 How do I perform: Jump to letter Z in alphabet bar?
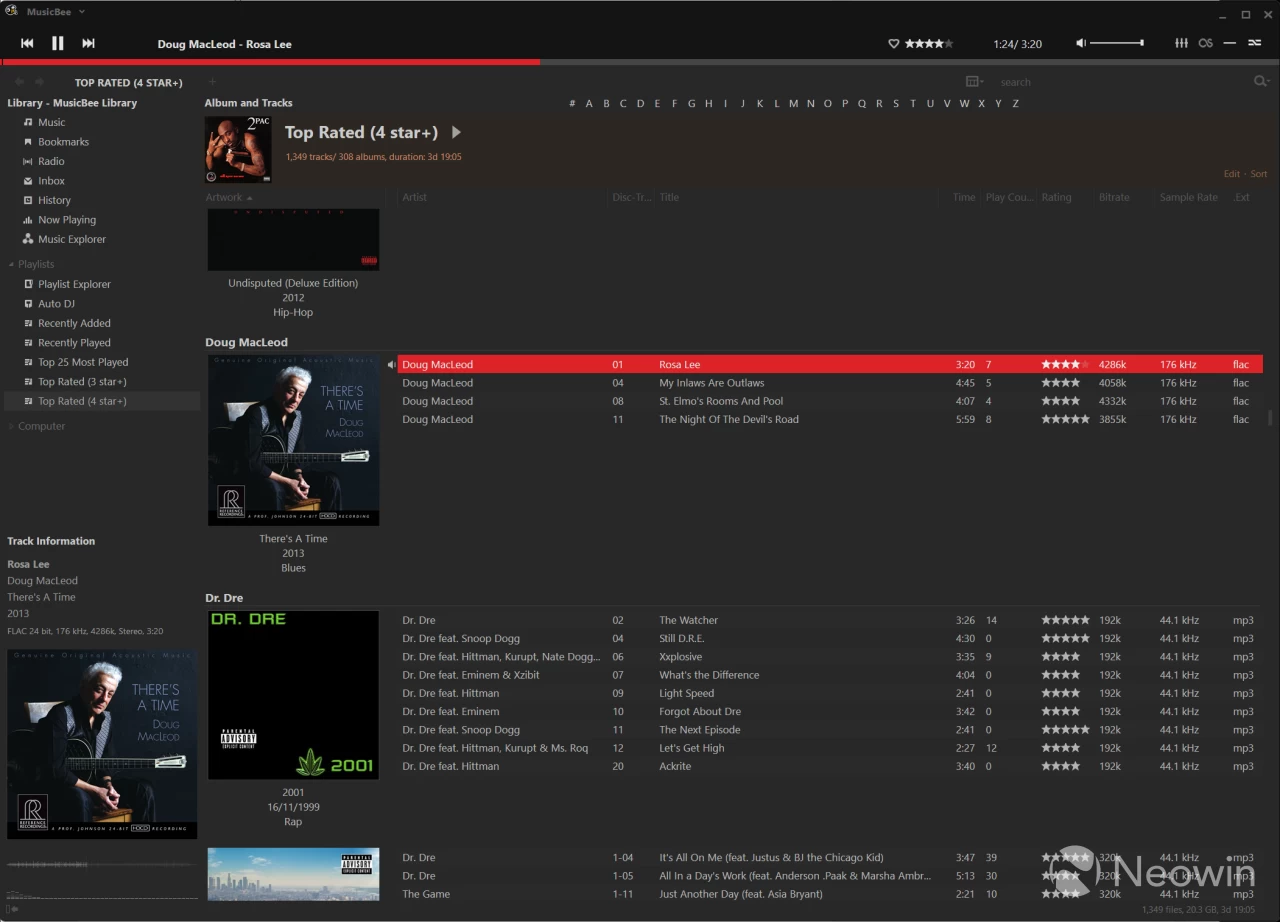[1015, 103]
